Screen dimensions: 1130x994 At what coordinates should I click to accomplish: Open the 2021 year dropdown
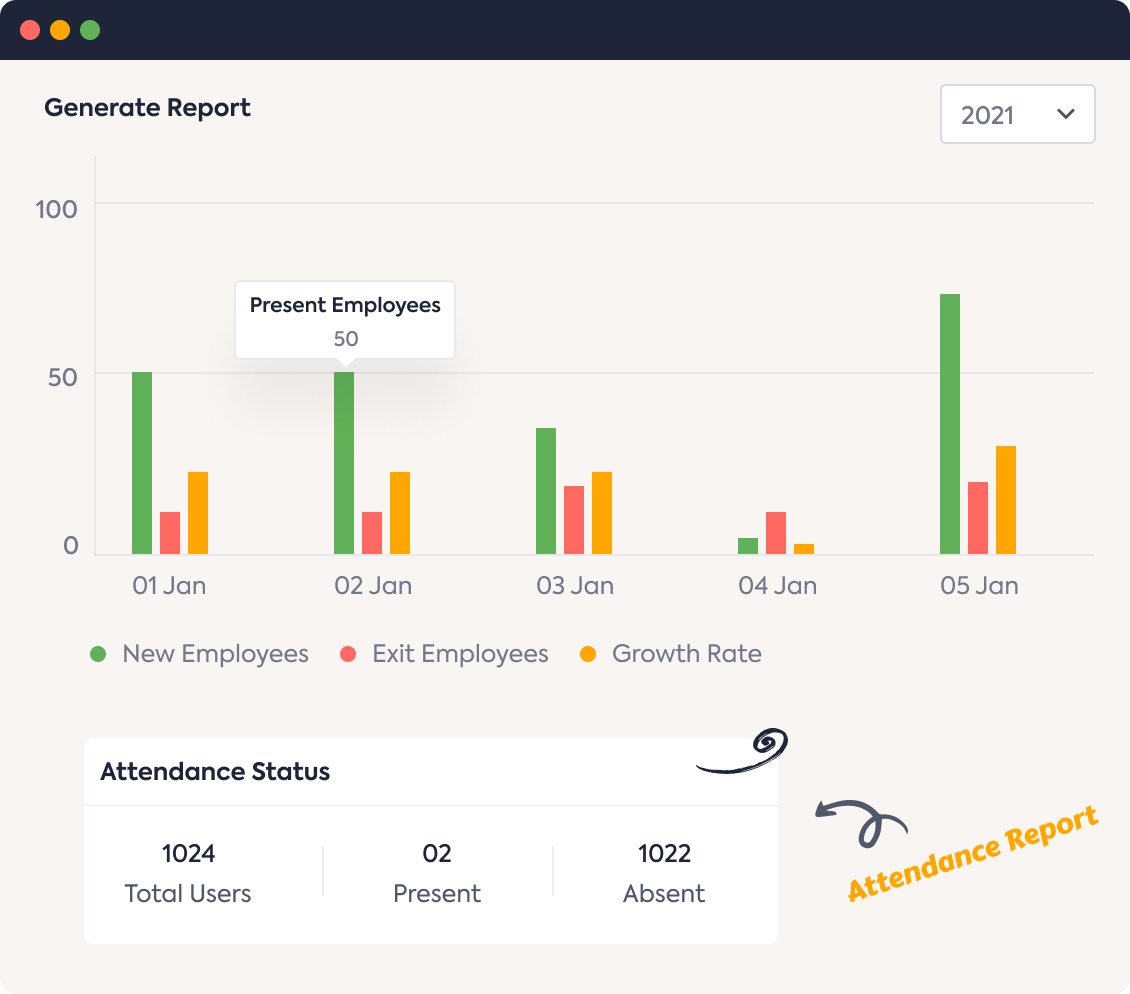[1017, 114]
